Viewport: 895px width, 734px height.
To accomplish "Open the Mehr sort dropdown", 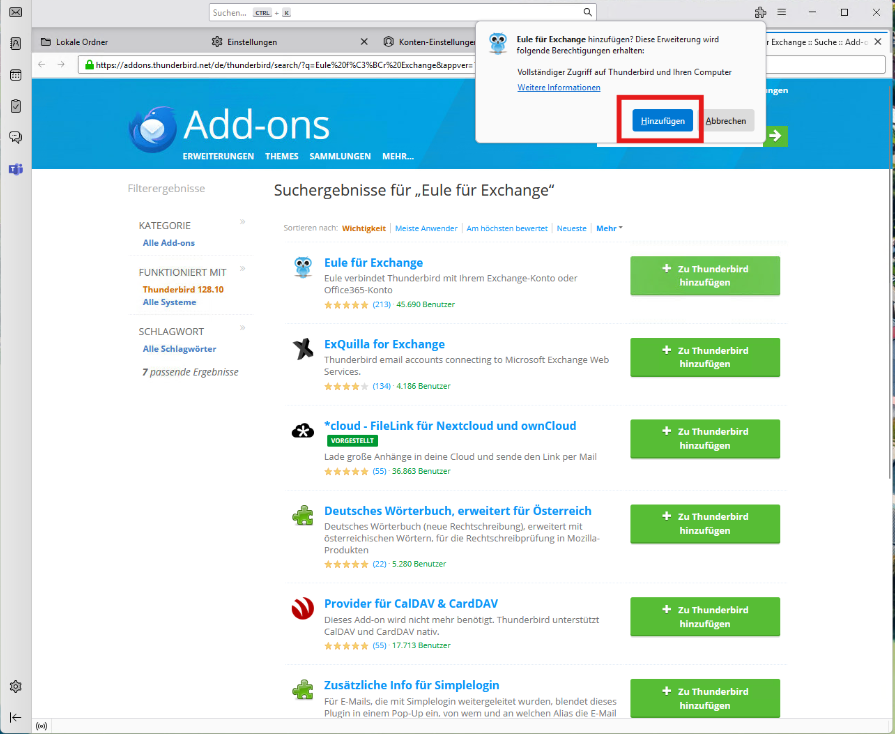I will point(609,228).
